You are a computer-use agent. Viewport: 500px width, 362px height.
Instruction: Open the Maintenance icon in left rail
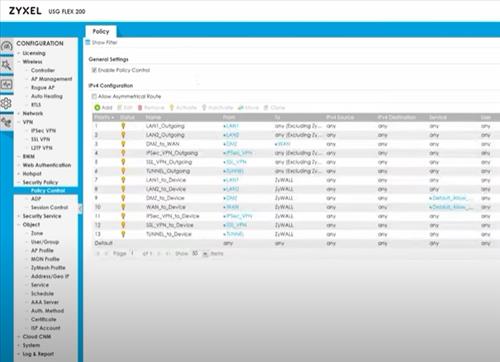click(6, 122)
